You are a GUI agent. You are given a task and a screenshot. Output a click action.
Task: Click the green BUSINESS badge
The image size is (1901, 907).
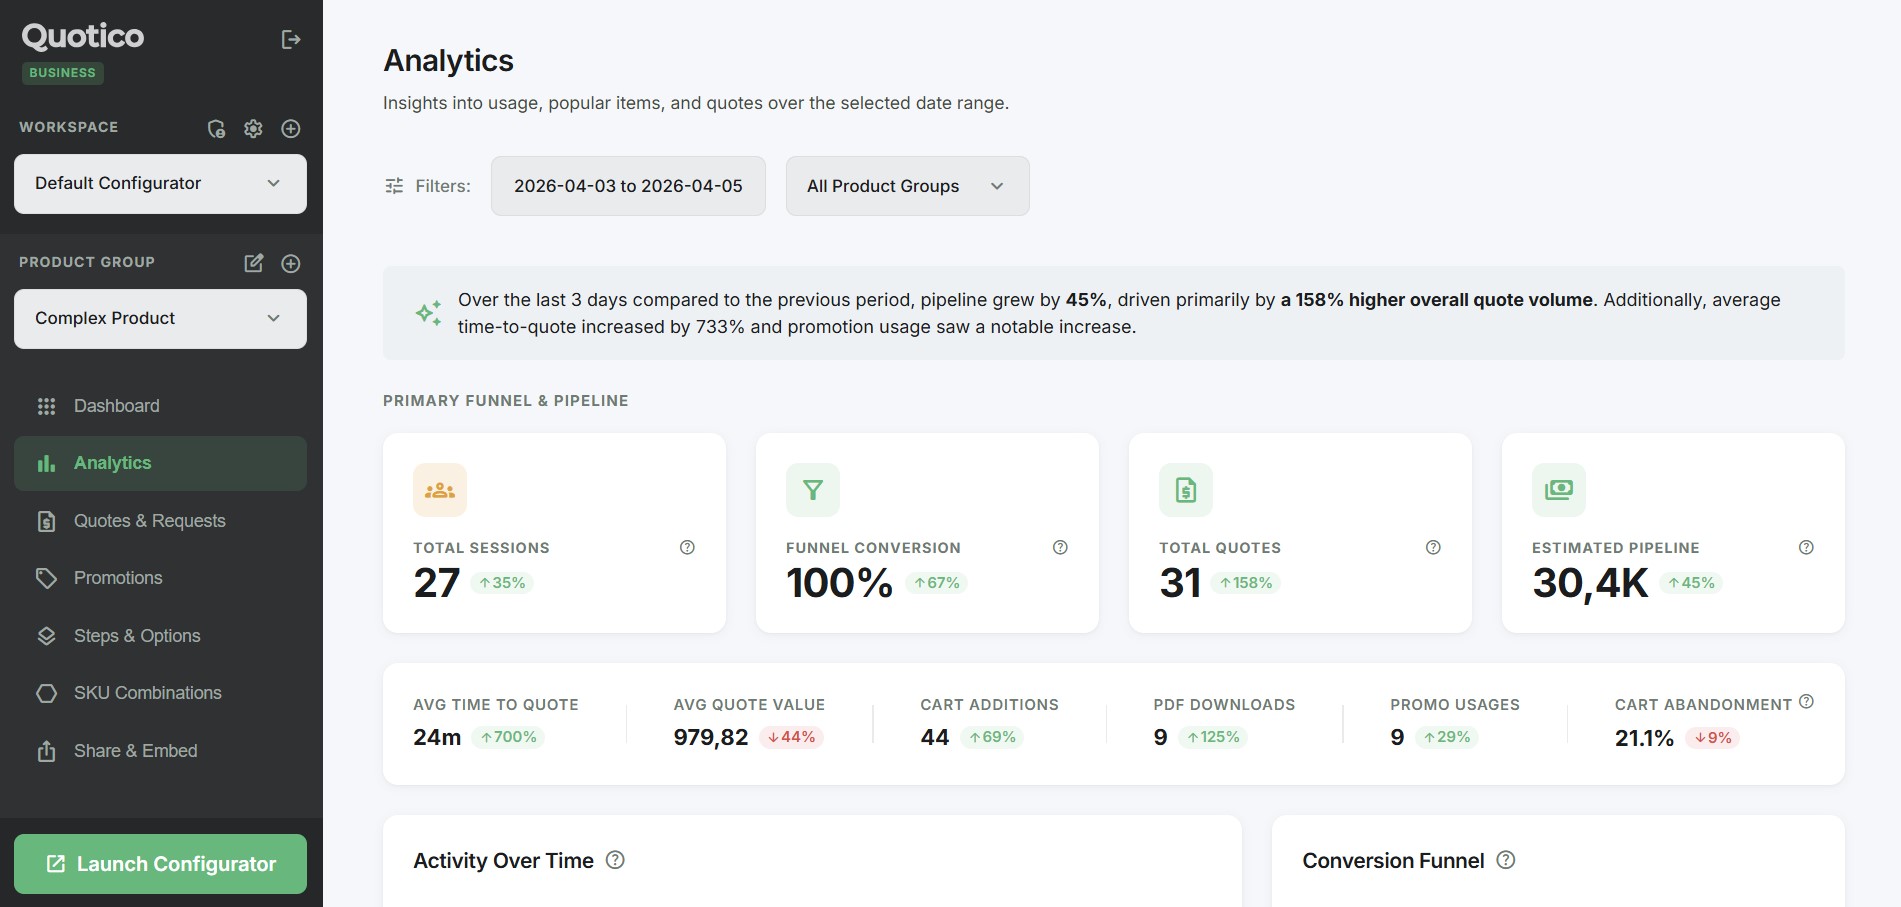click(x=62, y=72)
